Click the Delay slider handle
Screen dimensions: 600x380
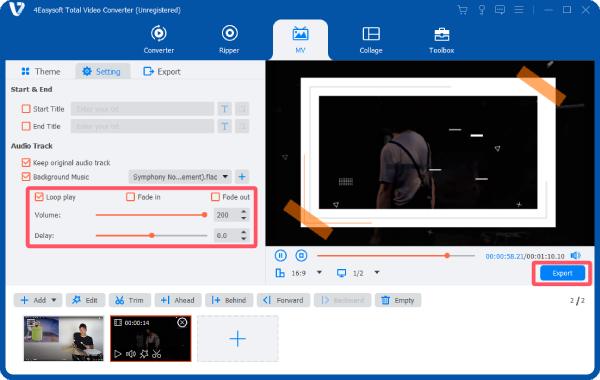(x=152, y=235)
